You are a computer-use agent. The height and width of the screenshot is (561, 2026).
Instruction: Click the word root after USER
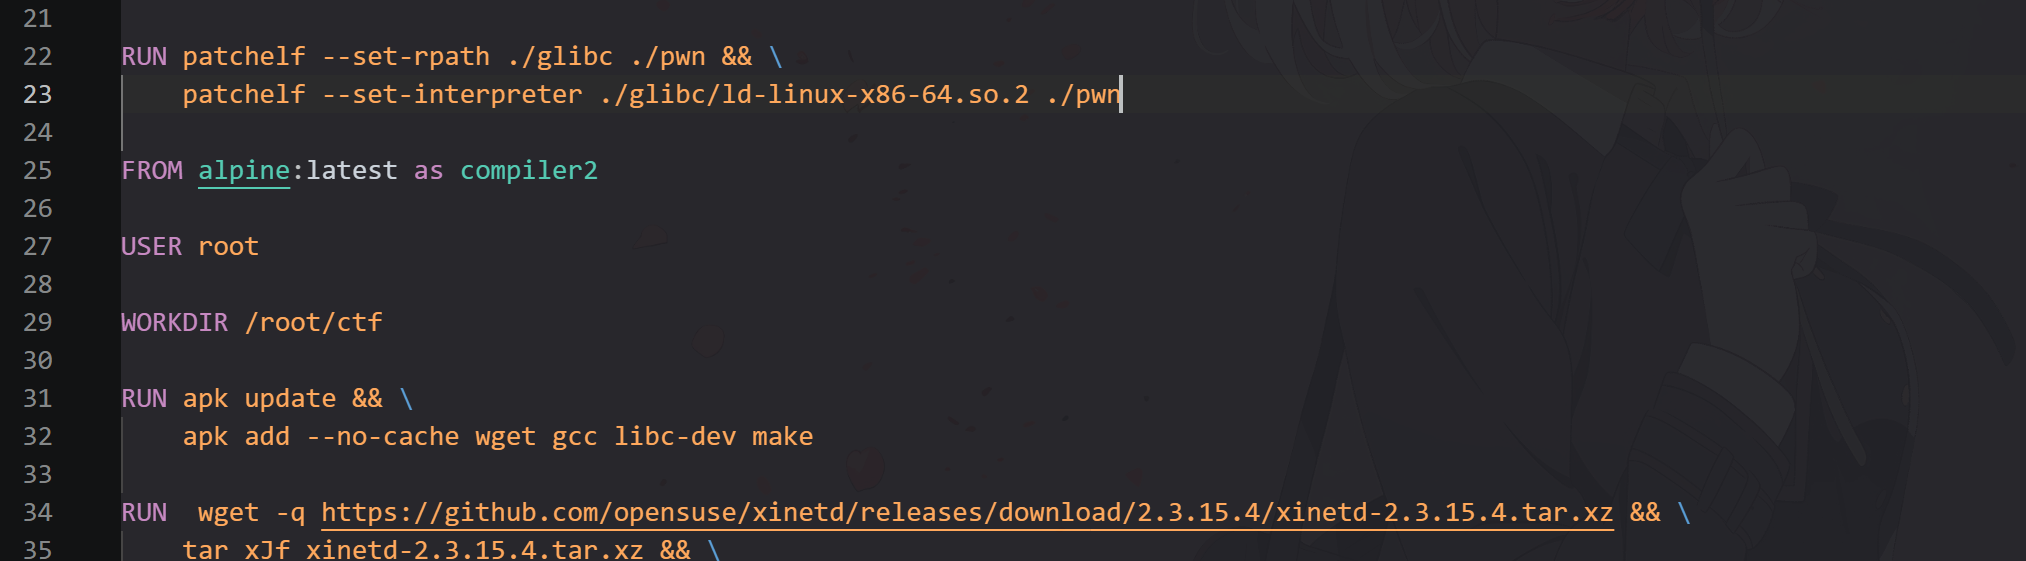[x=228, y=247]
